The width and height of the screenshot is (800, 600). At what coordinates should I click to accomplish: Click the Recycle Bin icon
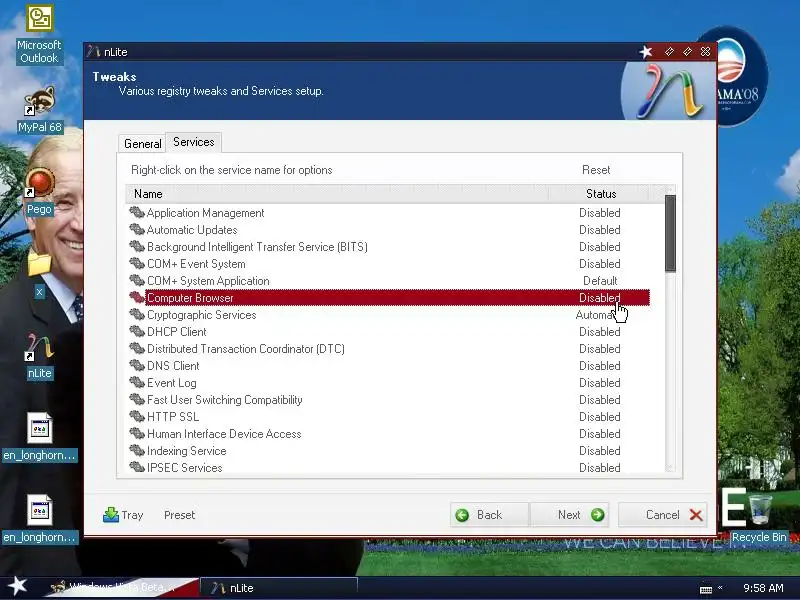(x=760, y=508)
